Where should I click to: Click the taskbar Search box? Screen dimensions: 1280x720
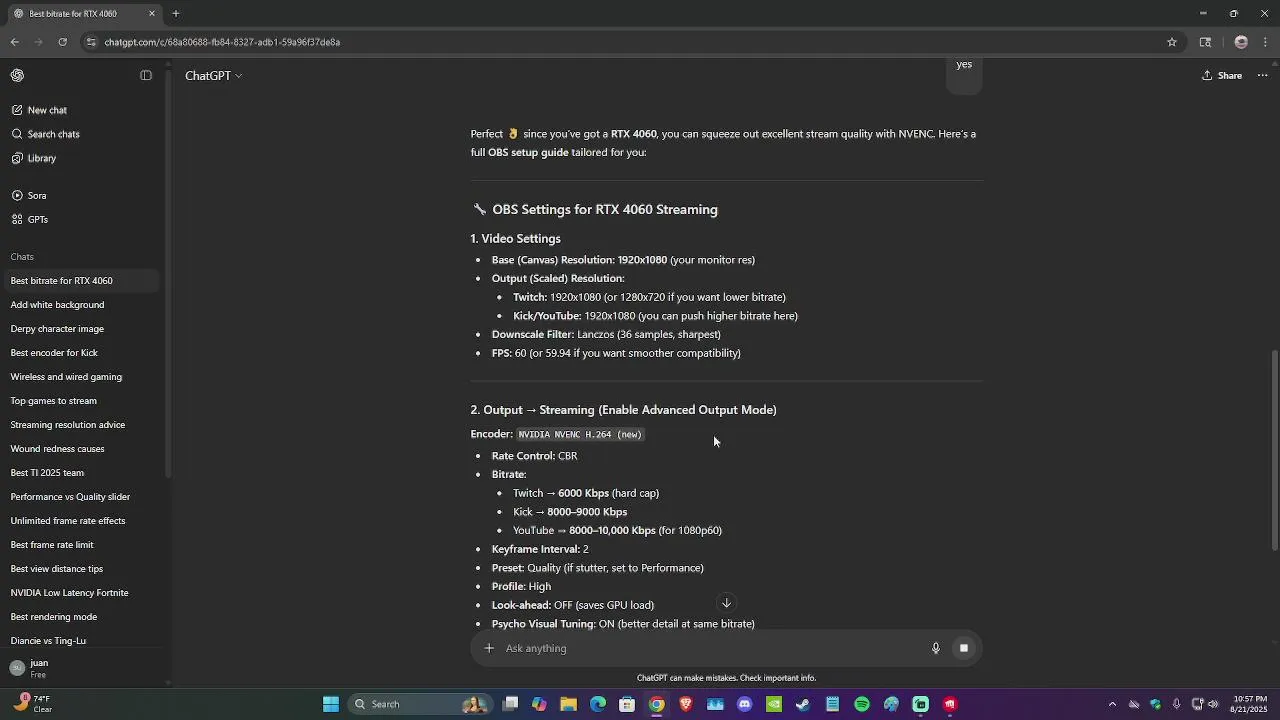418,704
